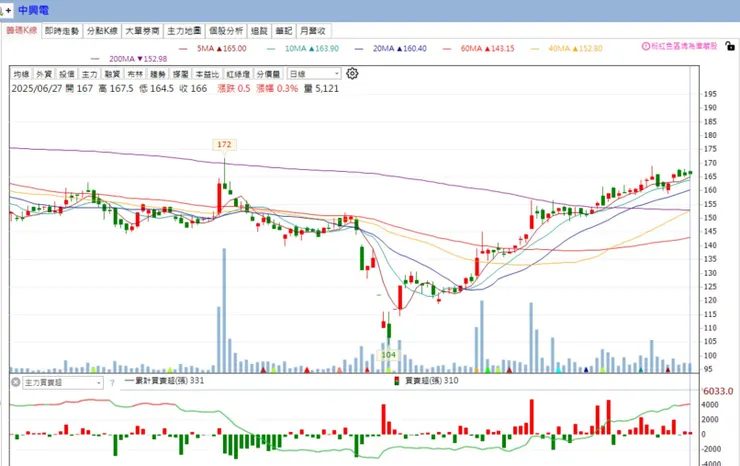Toggle the 外資 overlay button
Viewport: 740px width, 466px height.
click(44, 74)
